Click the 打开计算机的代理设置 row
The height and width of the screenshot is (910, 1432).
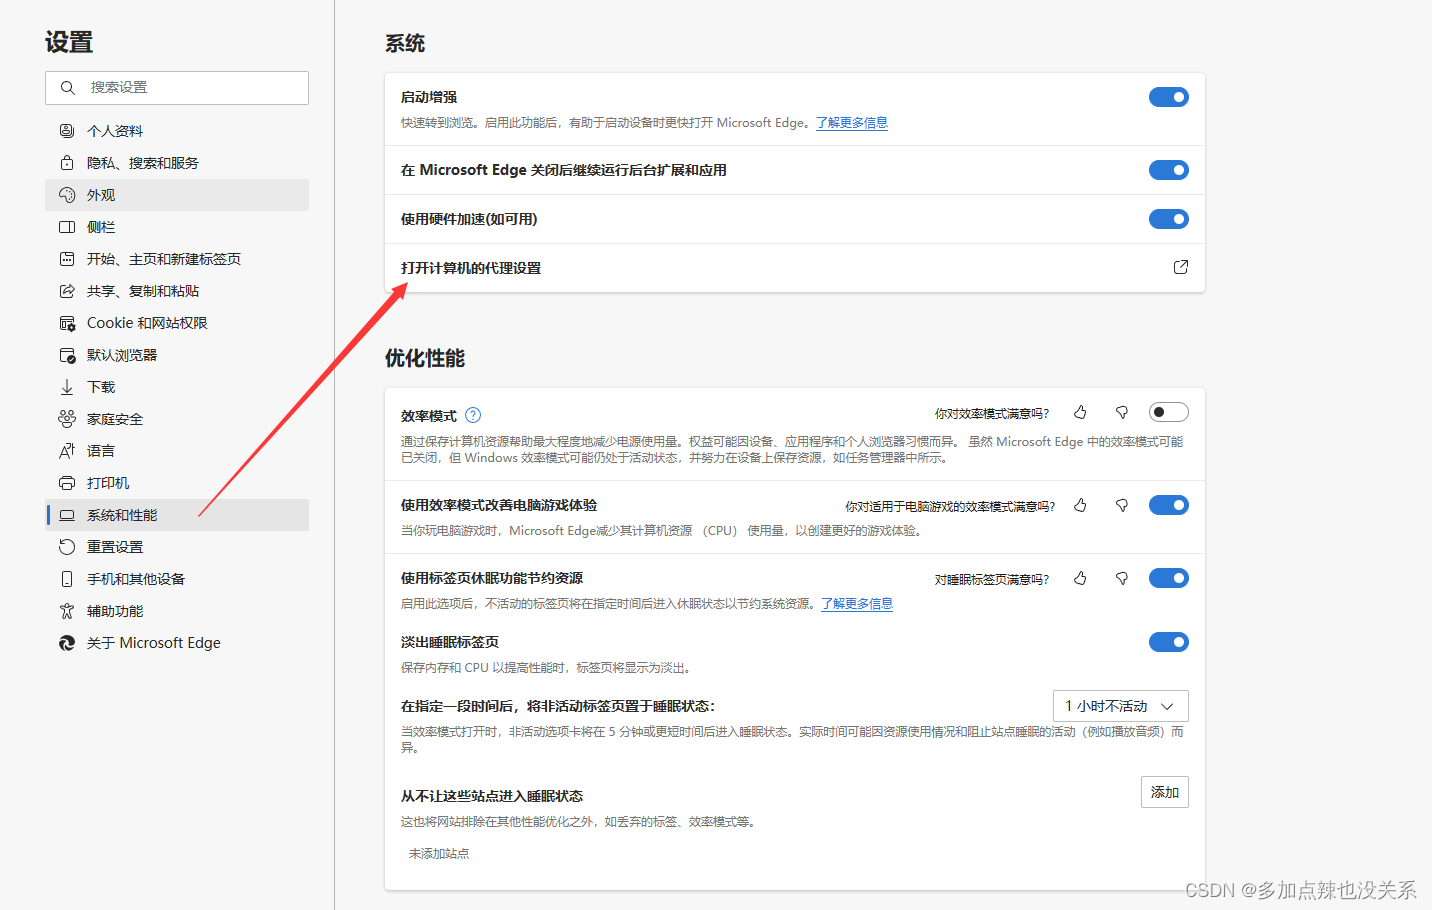click(795, 268)
